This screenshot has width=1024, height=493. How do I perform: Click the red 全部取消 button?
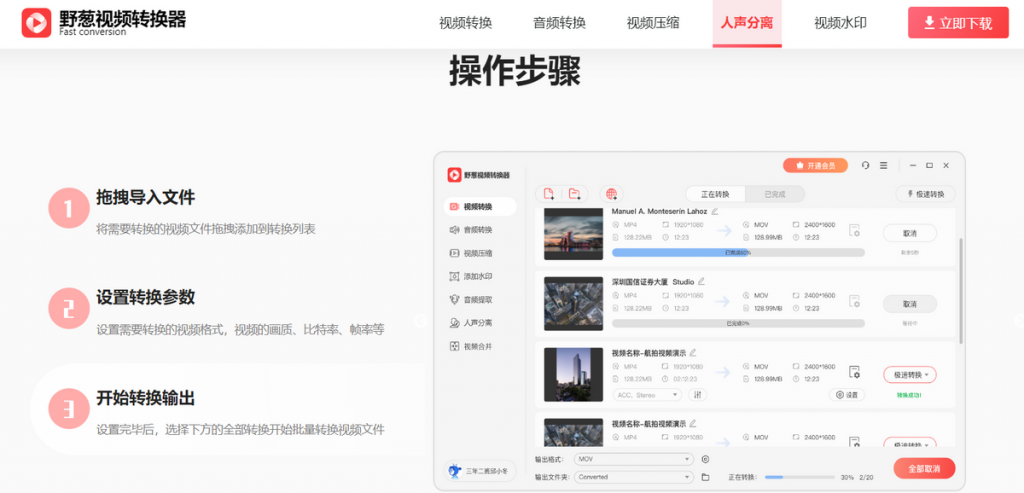[924, 468]
